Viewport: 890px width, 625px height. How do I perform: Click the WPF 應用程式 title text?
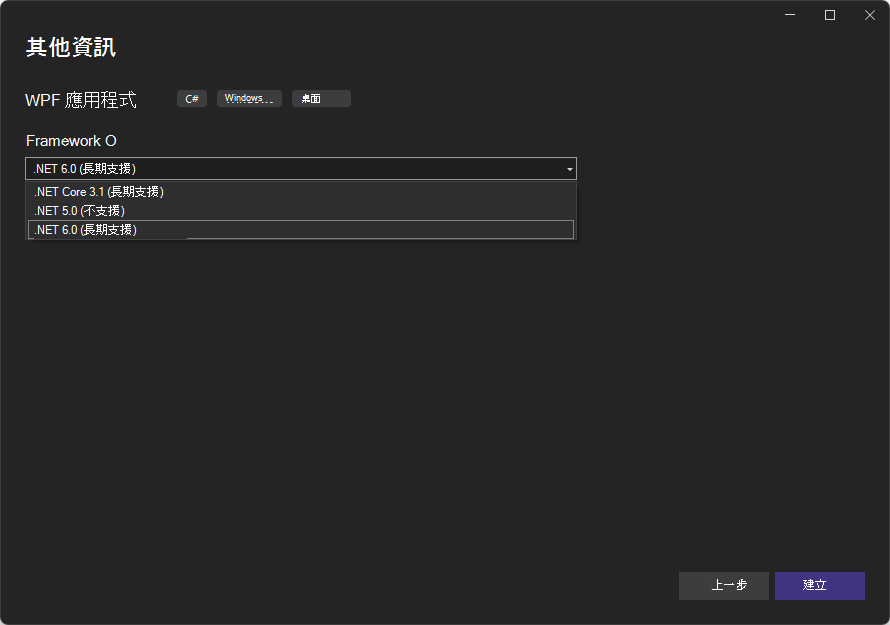coord(81,100)
